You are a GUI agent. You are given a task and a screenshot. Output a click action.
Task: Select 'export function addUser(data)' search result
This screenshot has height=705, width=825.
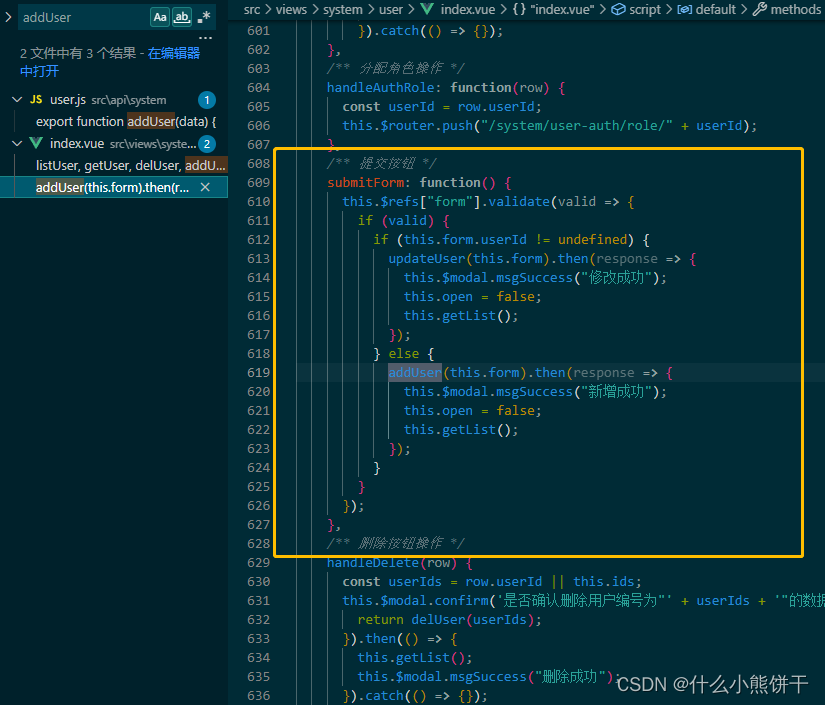pyautogui.click(x=125, y=122)
